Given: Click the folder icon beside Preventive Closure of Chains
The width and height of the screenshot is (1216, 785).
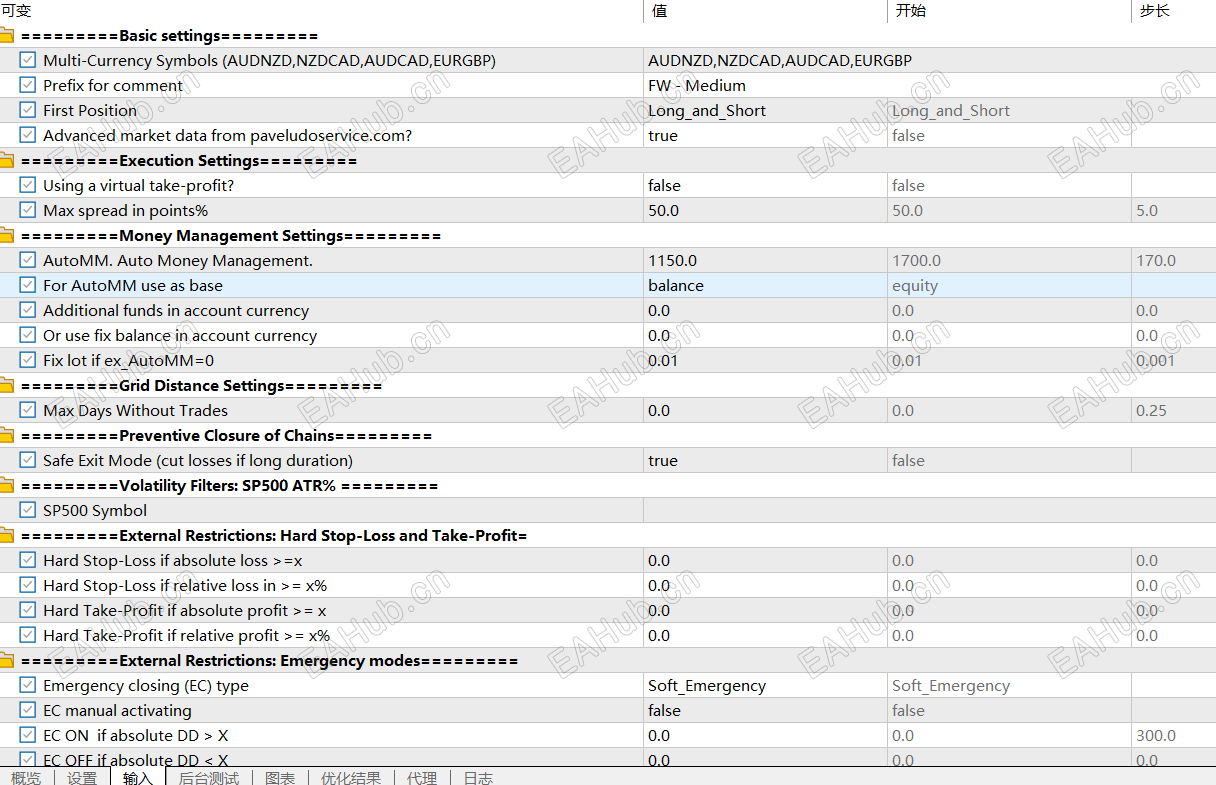Looking at the screenshot, I should coord(10,435).
